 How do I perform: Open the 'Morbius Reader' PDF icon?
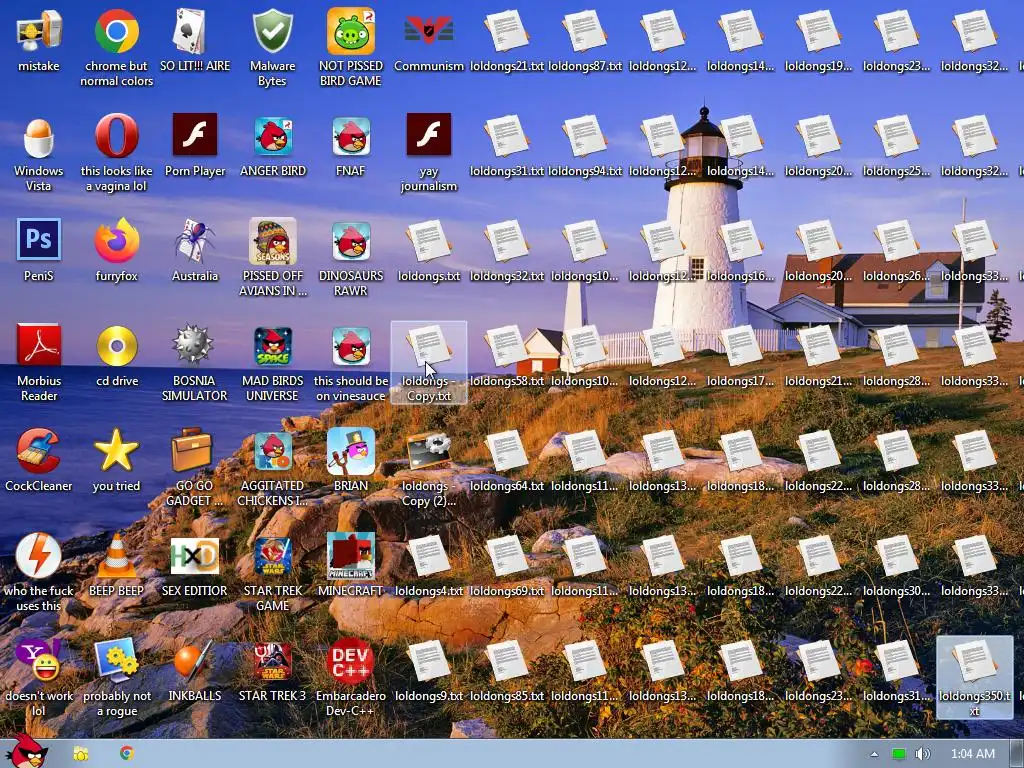[39, 345]
